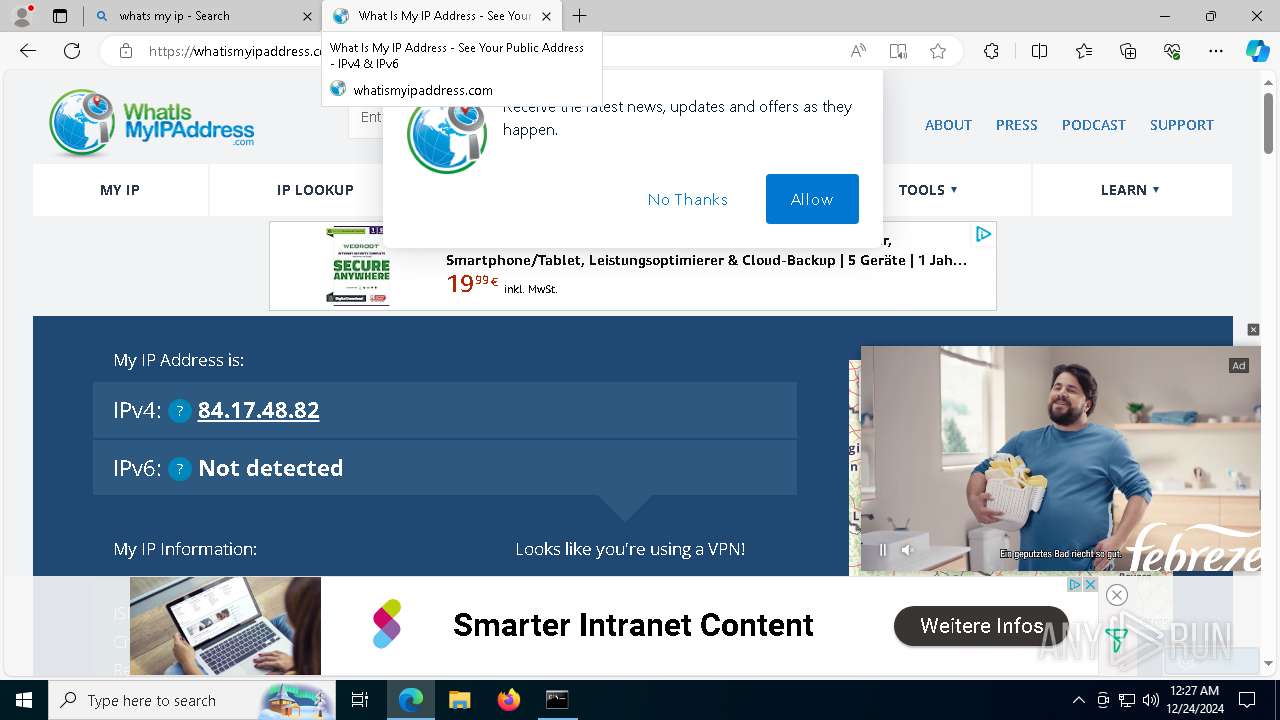This screenshot has height=720, width=1280.
Task: Mute the Febreze video ad
Action: [907, 549]
